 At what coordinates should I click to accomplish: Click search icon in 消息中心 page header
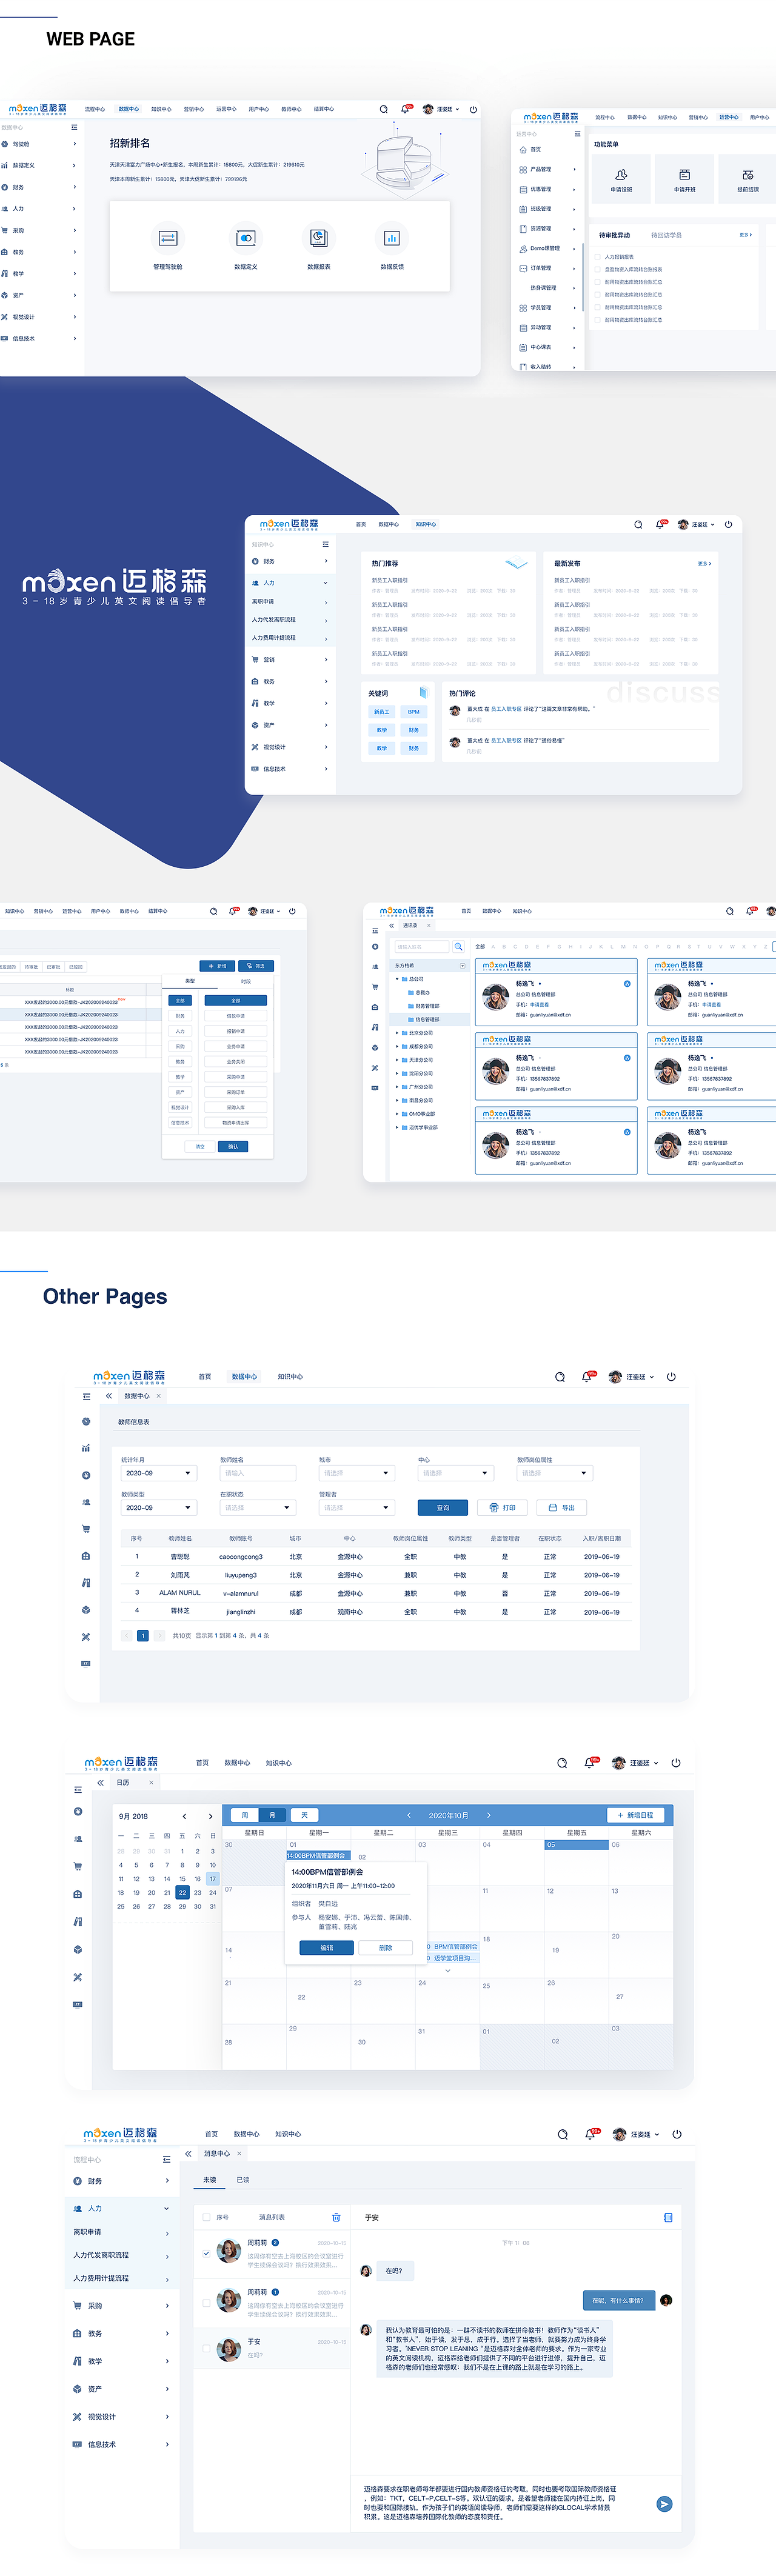click(x=563, y=2134)
